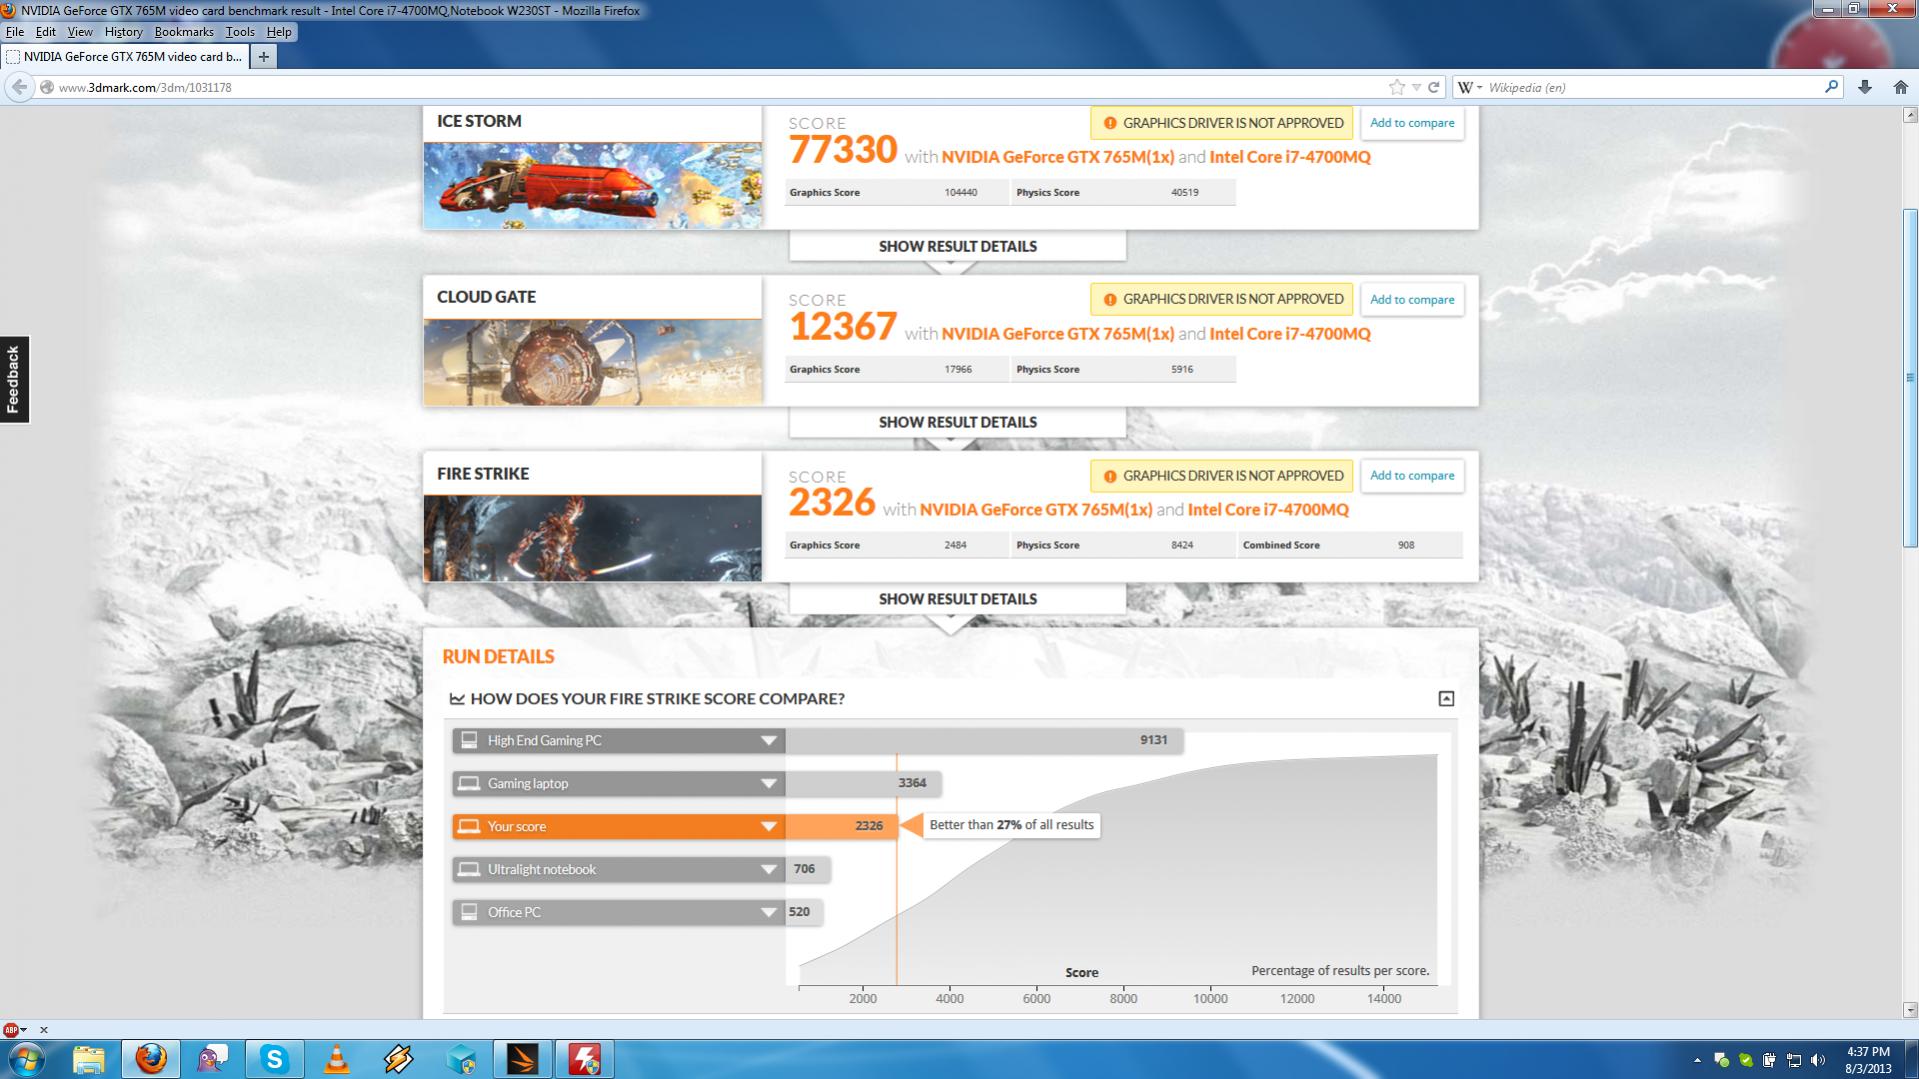The width and height of the screenshot is (1919, 1079).
Task: Click the search magnifier in Wikipedia box
Action: pos(1831,87)
